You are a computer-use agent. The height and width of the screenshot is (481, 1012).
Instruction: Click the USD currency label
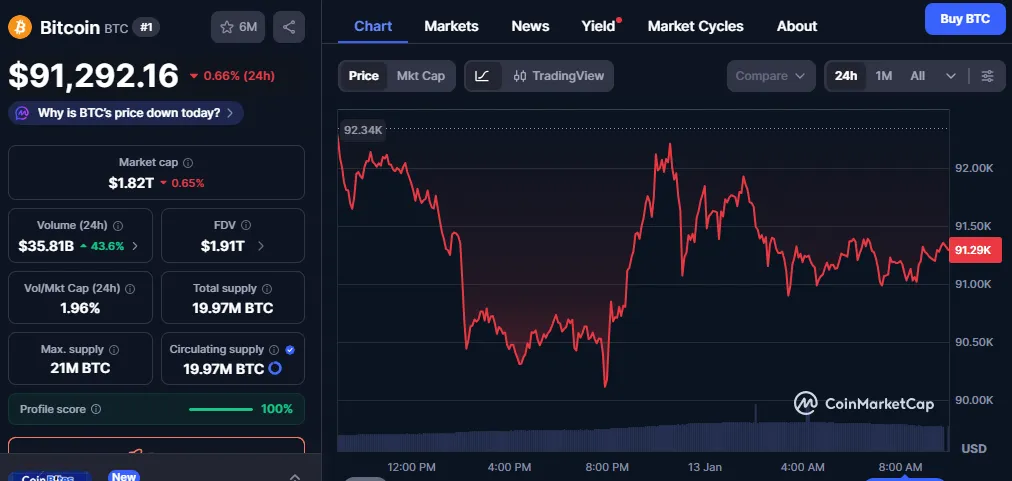pyautogui.click(x=973, y=448)
